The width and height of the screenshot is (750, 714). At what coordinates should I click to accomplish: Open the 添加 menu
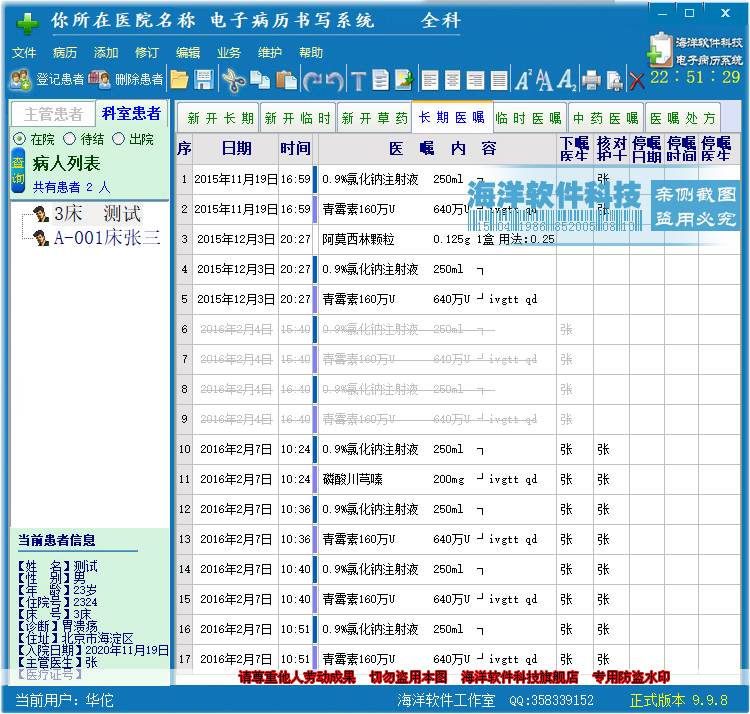tap(106, 52)
